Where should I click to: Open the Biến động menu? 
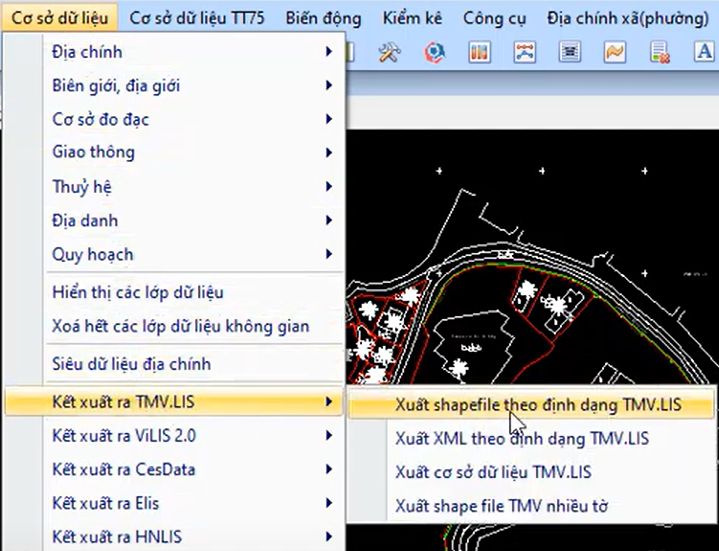323,18
